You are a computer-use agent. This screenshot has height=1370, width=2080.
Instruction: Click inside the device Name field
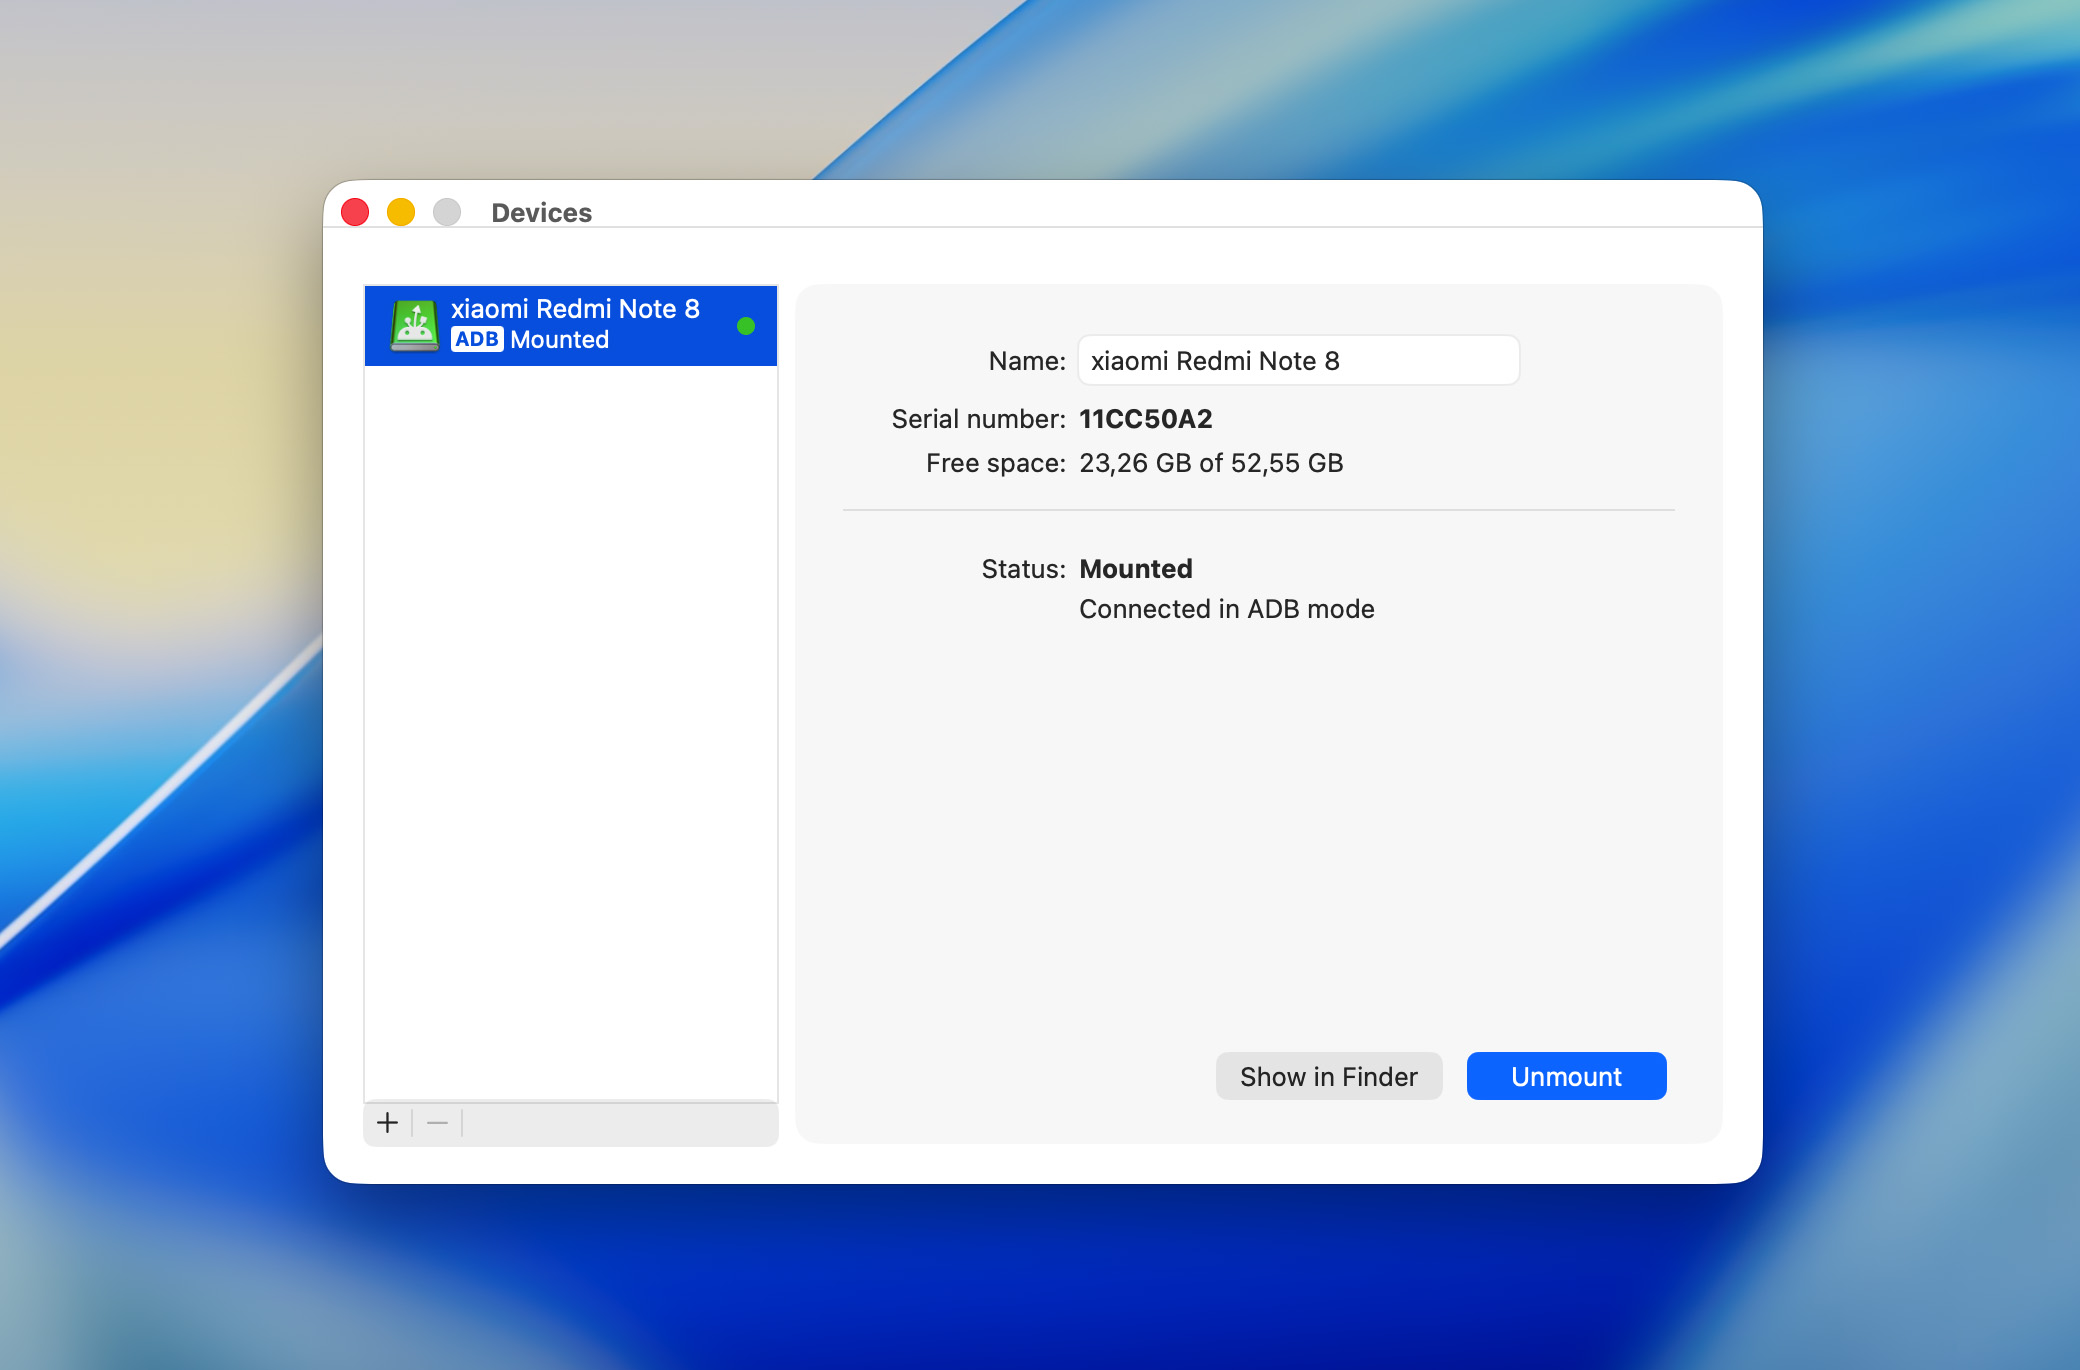(1297, 360)
